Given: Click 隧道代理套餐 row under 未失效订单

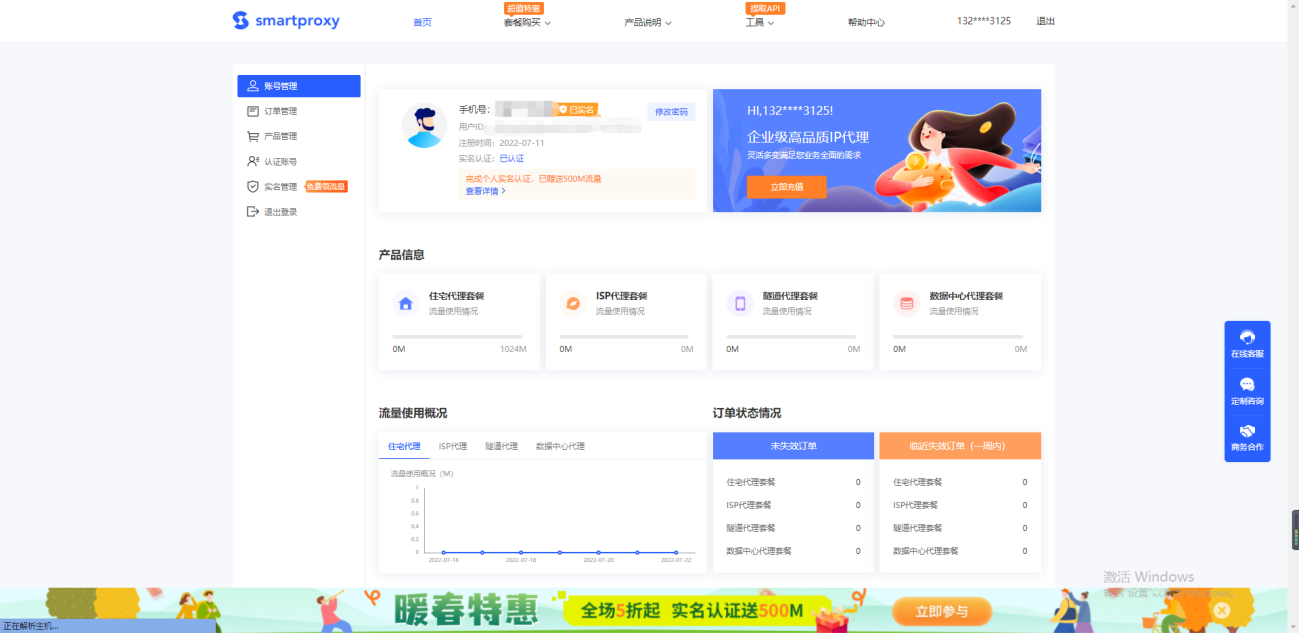Looking at the screenshot, I should coord(794,528).
